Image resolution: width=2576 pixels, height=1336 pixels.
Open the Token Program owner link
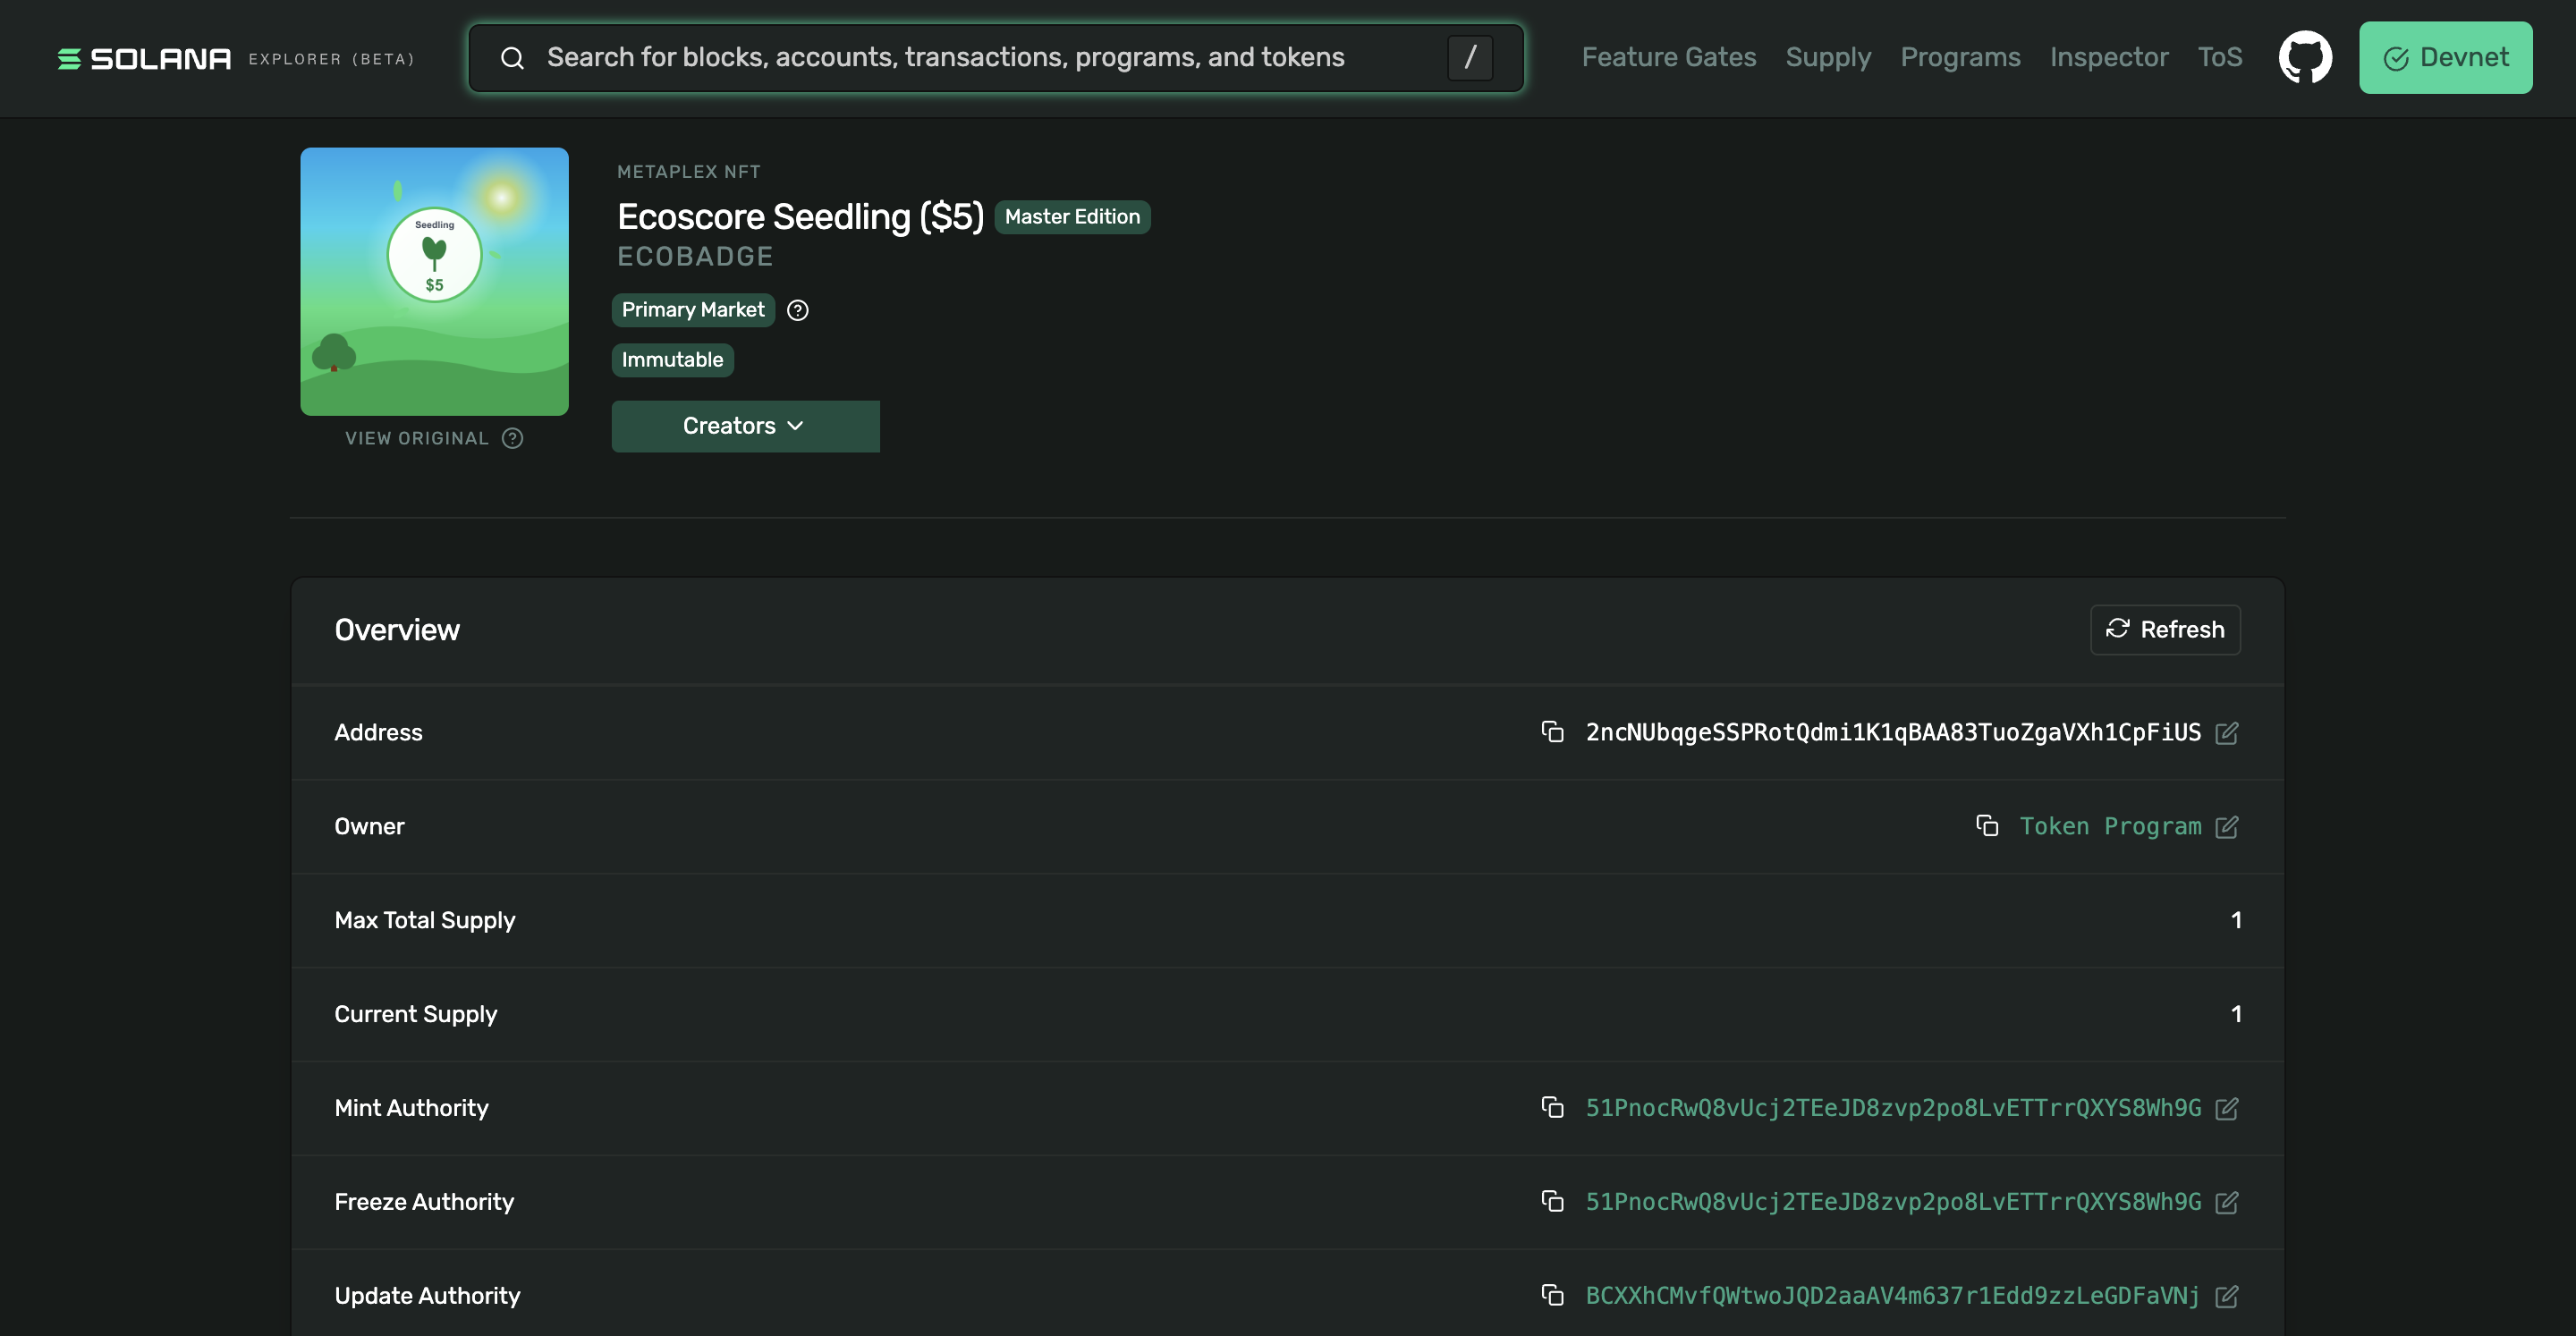point(2110,826)
